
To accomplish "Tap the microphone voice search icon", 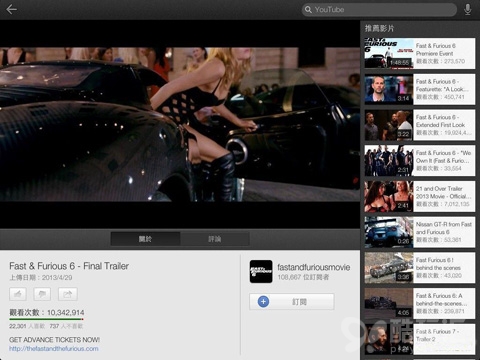I will pos(468,10).
